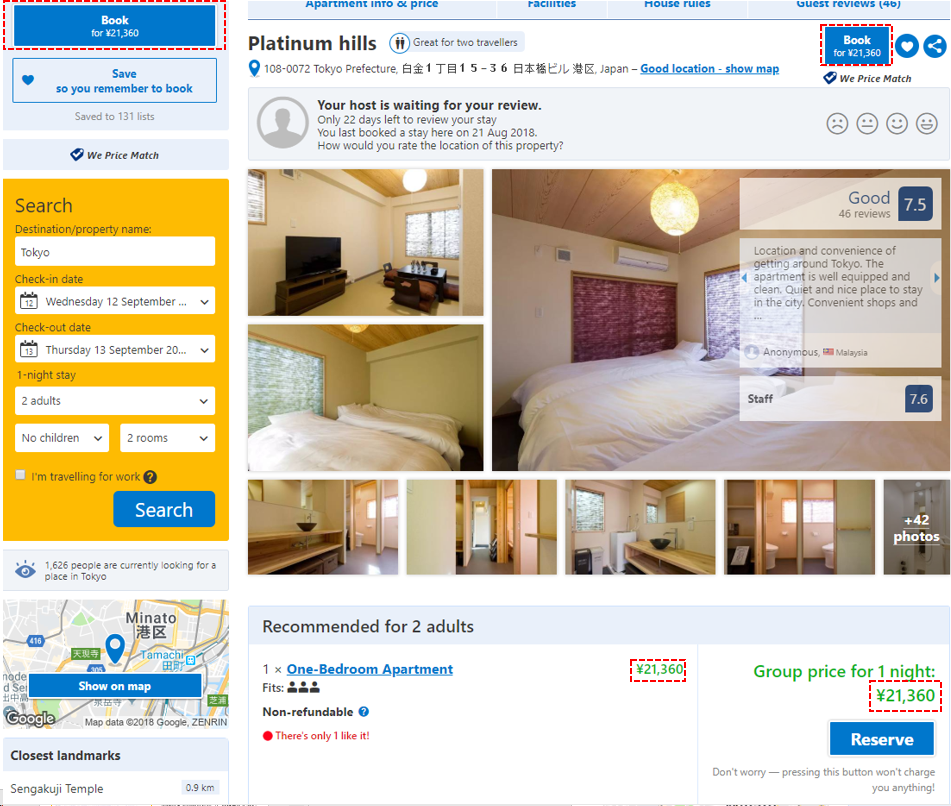Click the Non-refundable info question icon
This screenshot has width=951, height=806.
pos(363,711)
